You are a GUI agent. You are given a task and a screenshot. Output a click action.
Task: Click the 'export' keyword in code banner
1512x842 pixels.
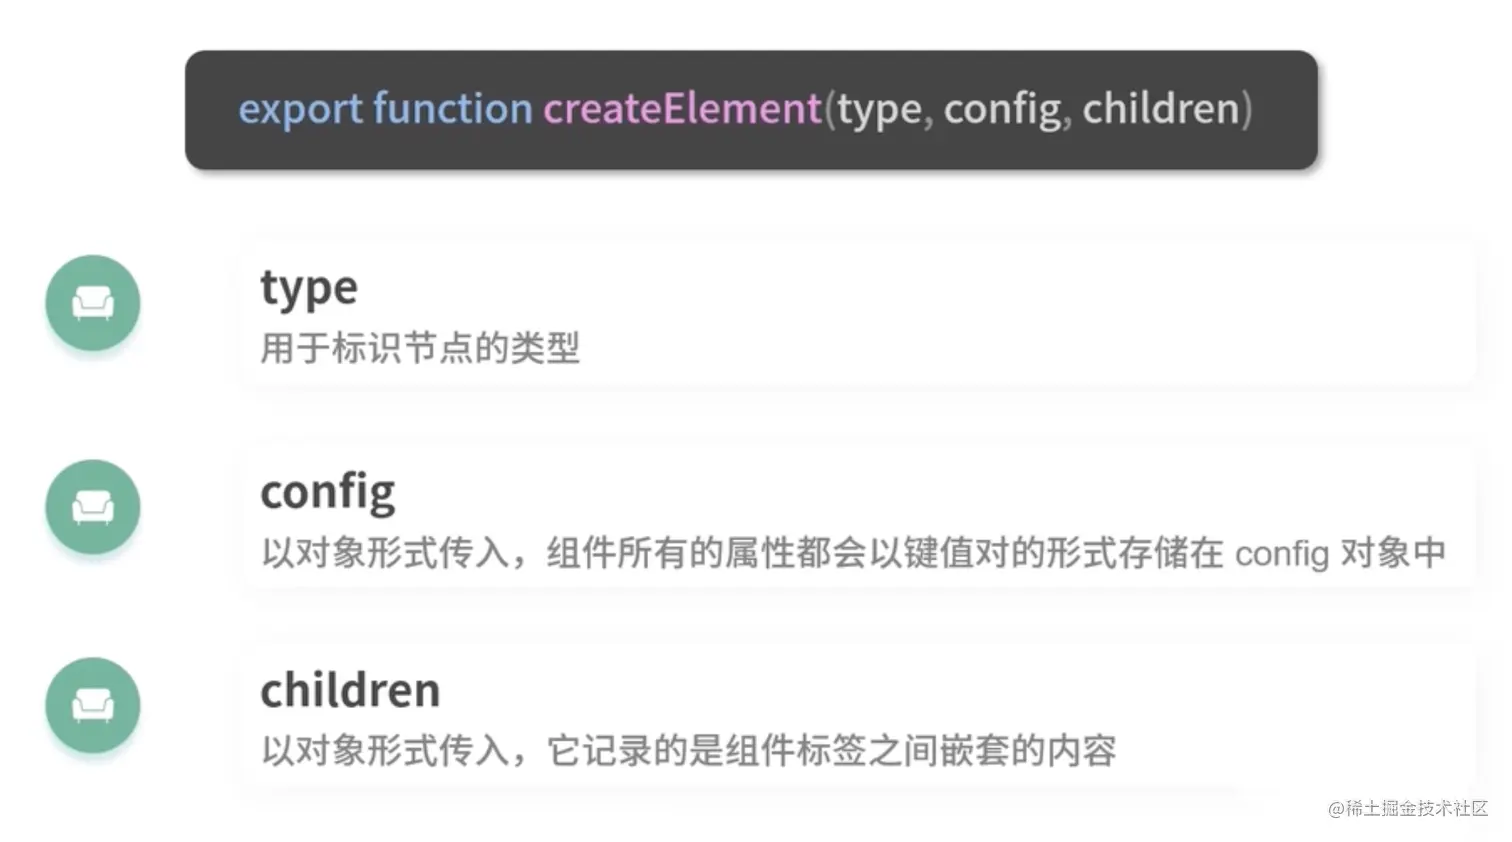[x=300, y=109]
